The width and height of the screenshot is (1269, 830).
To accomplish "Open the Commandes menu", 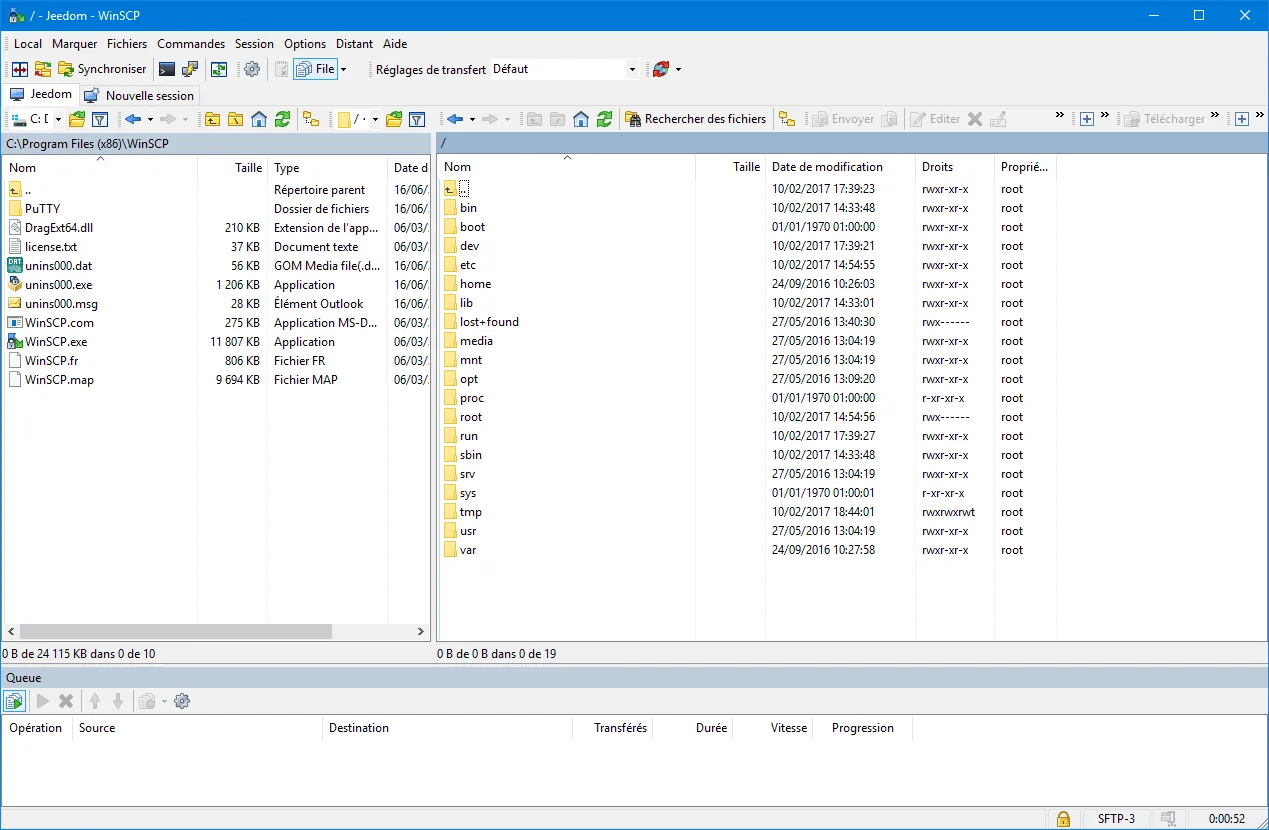I will pos(191,44).
